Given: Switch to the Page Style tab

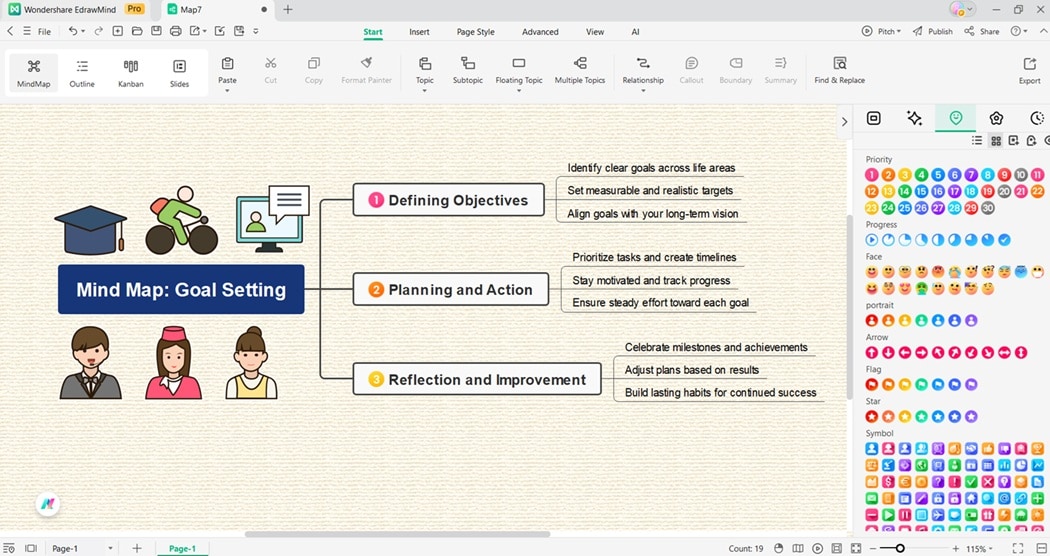Looking at the screenshot, I should click(x=475, y=31).
